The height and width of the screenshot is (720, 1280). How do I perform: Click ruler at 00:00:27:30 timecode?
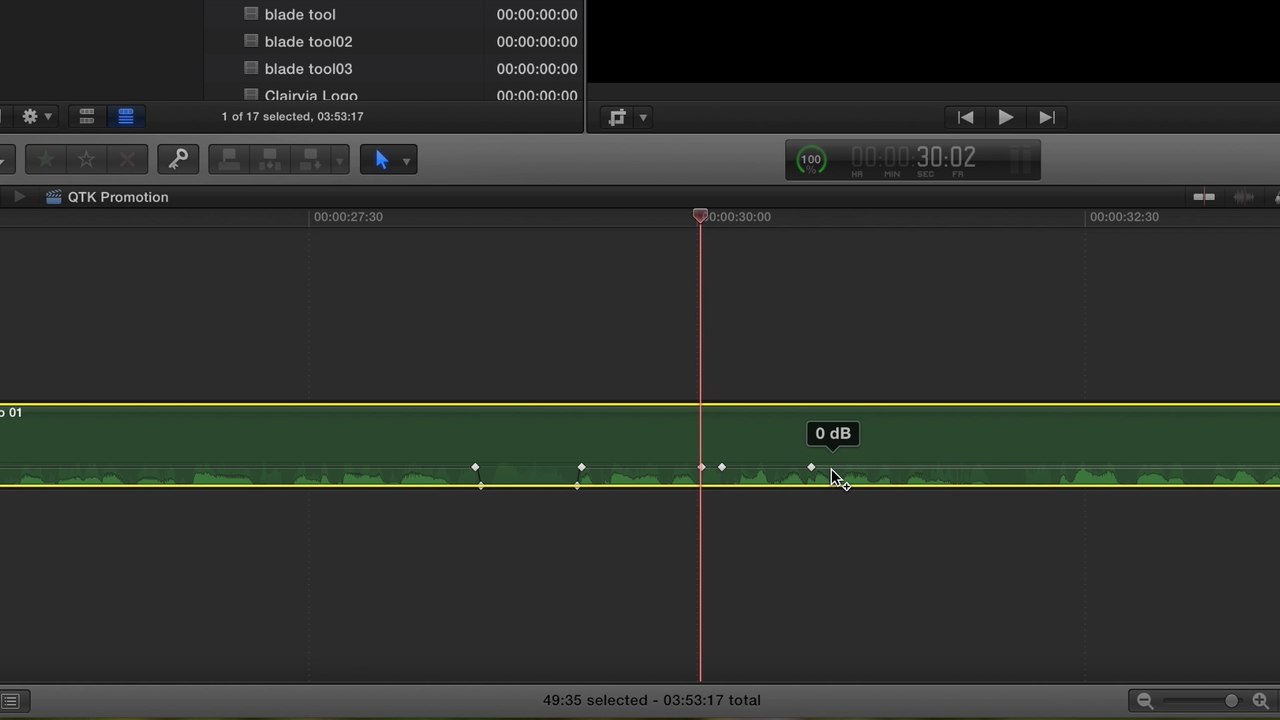pos(348,216)
